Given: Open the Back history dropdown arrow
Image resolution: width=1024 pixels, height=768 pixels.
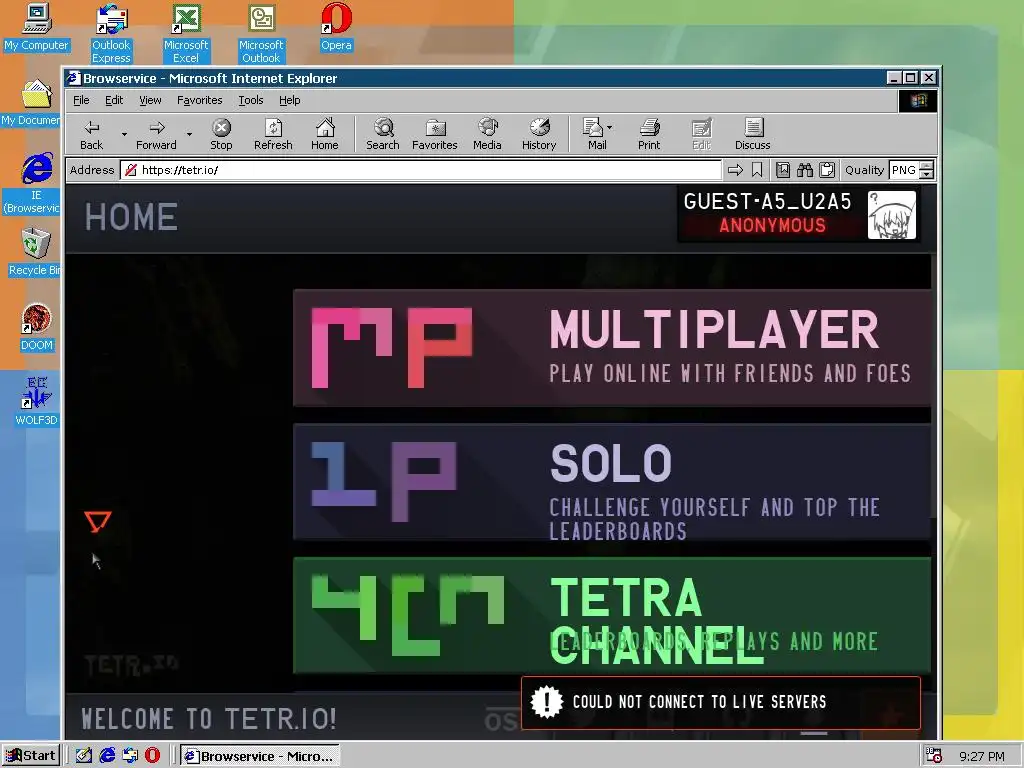Looking at the screenshot, I should point(124,135).
